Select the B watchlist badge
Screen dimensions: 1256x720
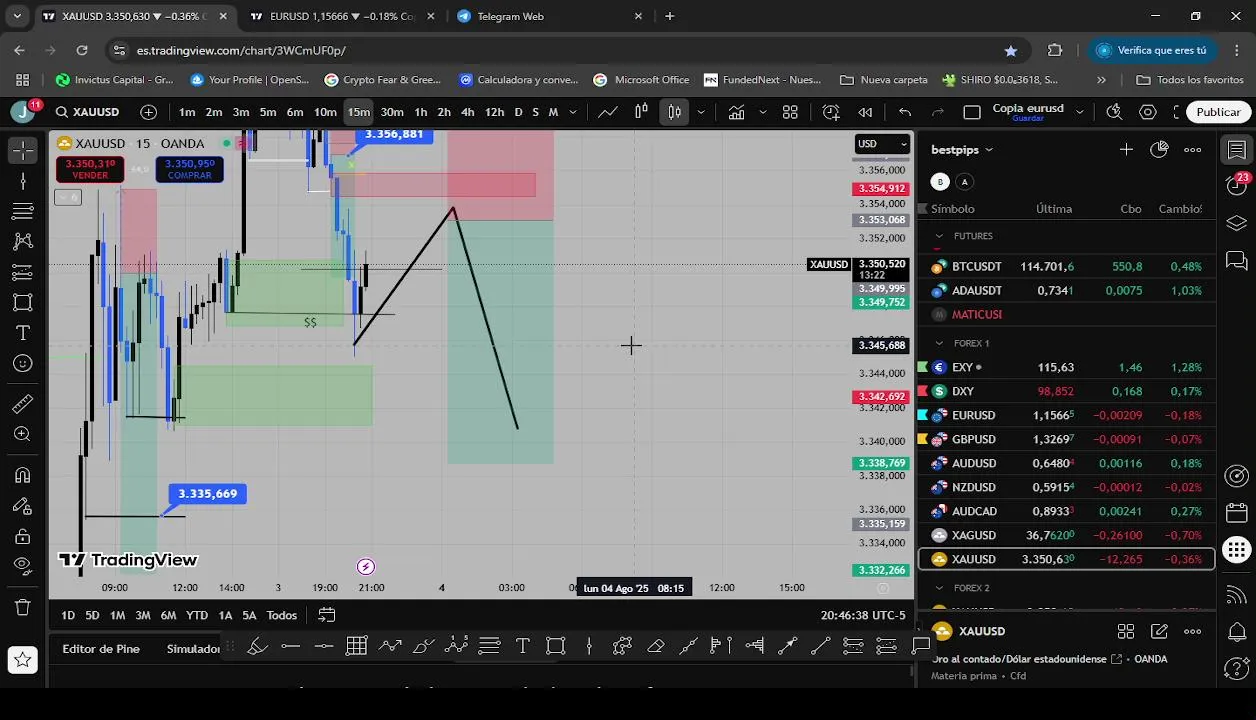point(940,181)
